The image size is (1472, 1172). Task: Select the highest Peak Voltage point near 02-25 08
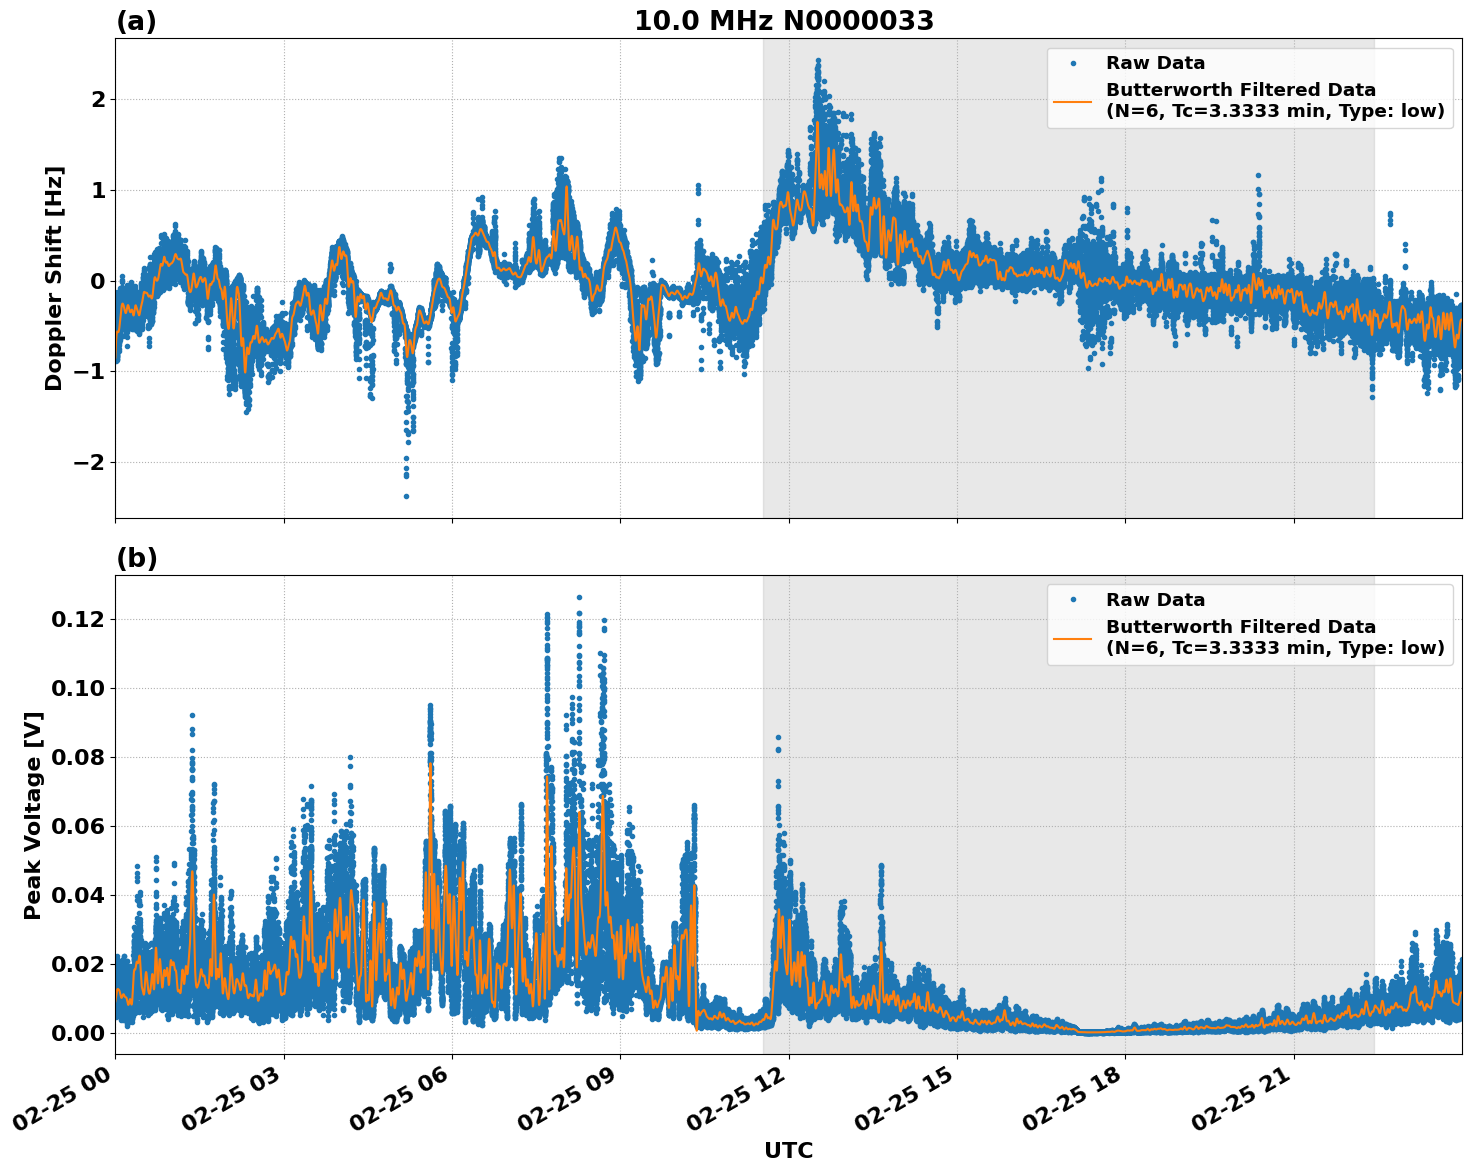tap(577, 595)
